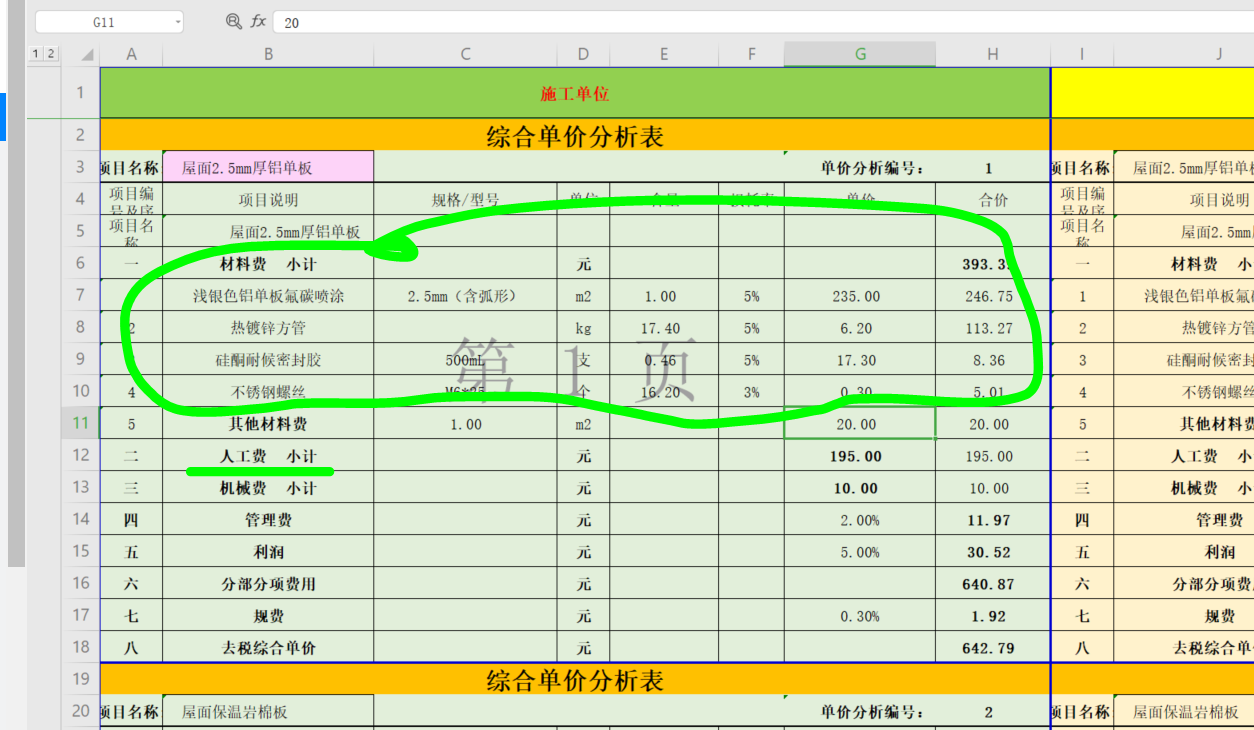The height and width of the screenshot is (730, 1254).
Task: Click 材料费 小计 cell in column B
Action: (268, 264)
